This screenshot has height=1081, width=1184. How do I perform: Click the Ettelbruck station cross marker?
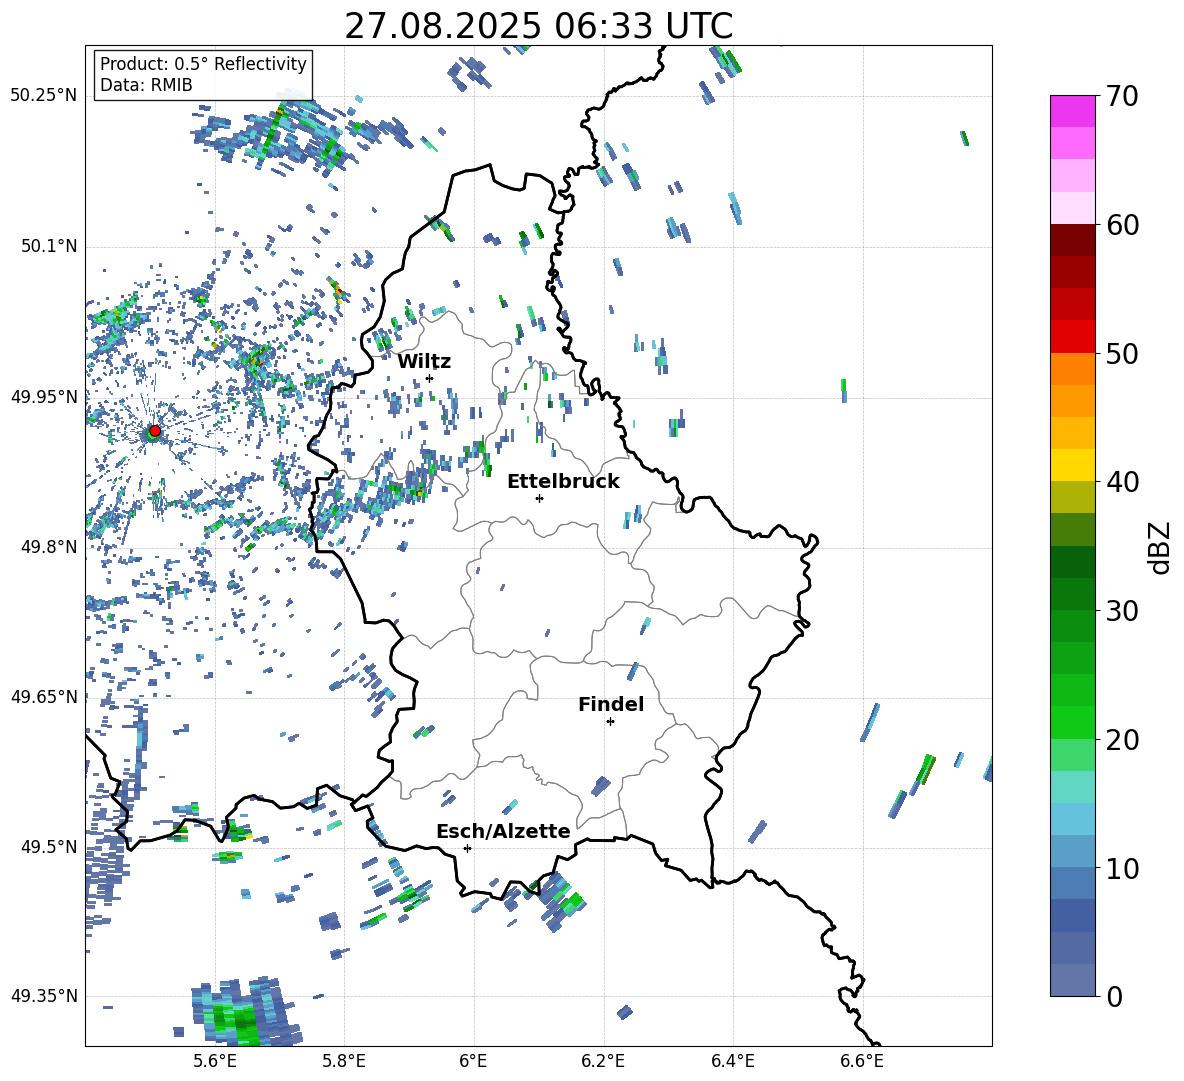[x=539, y=498]
